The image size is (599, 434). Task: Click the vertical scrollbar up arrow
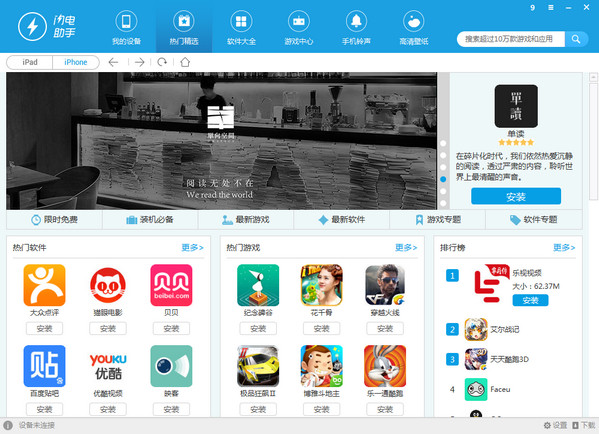click(x=593, y=78)
